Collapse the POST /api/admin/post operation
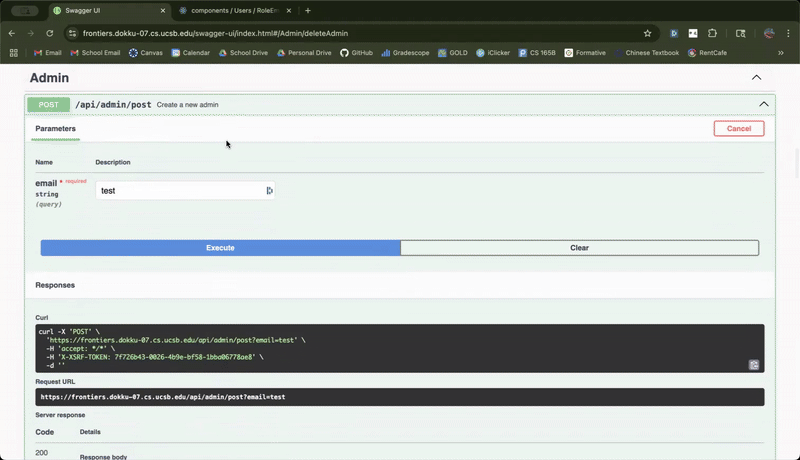The height and width of the screenshot is (460, 800). point(764,104)
